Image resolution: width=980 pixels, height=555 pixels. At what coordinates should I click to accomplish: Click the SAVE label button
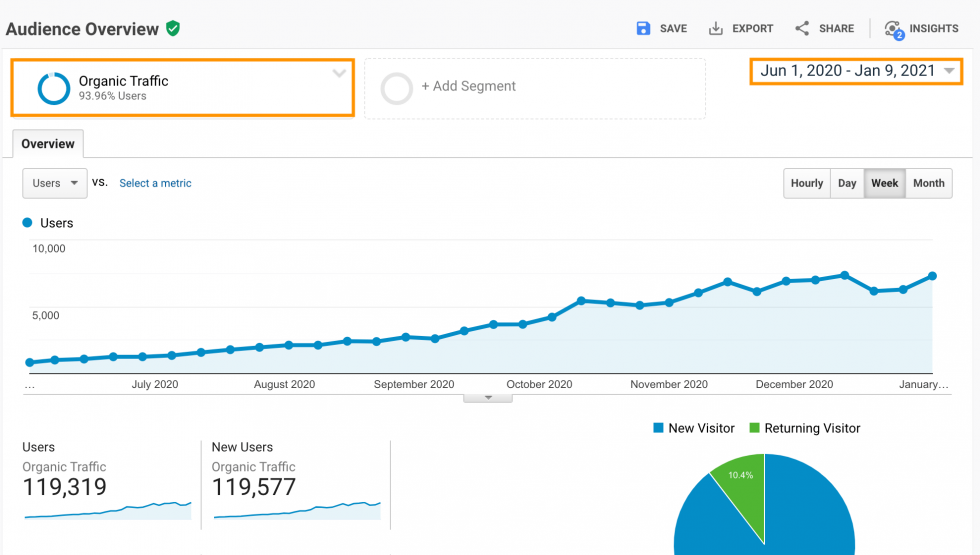pyautogui.click(x=673, y=29)
